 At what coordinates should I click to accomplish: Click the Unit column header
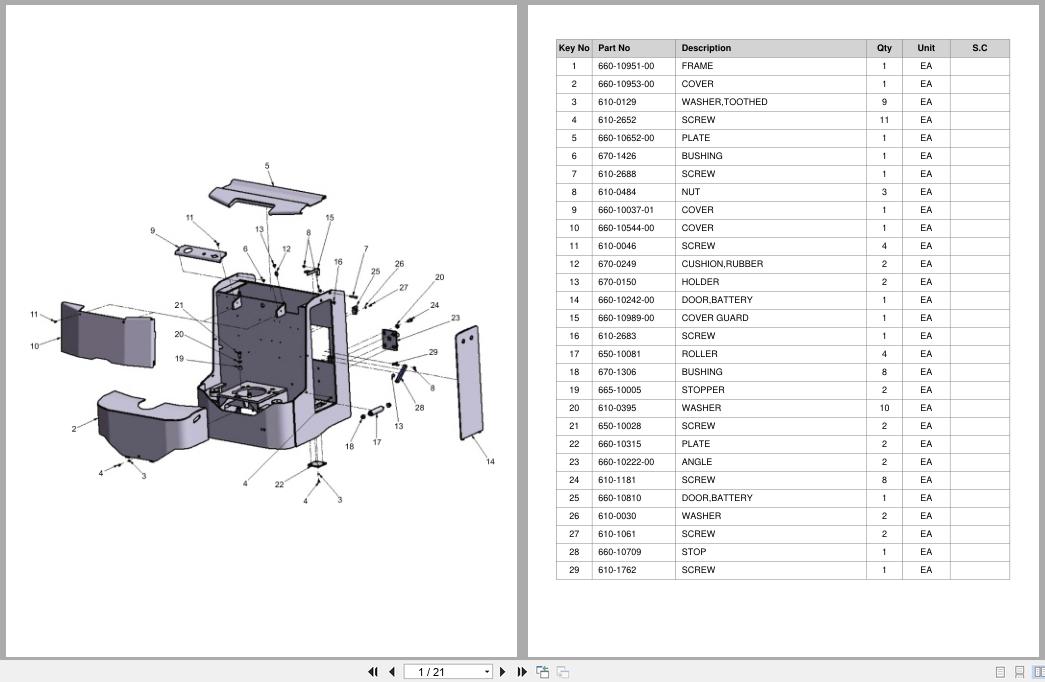926,48
